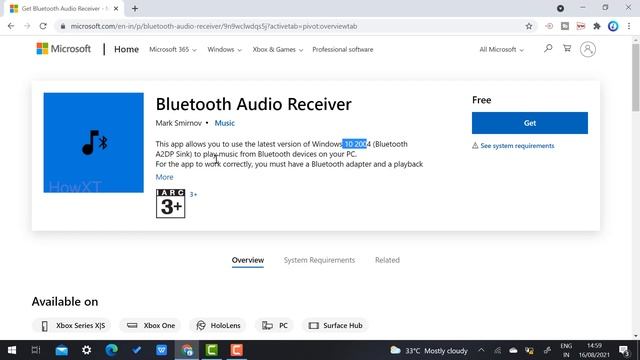640x360 pixels.
Task: Click the IARC 3+ rating badge
Action: pyautogui.click(x=171, y=203)
